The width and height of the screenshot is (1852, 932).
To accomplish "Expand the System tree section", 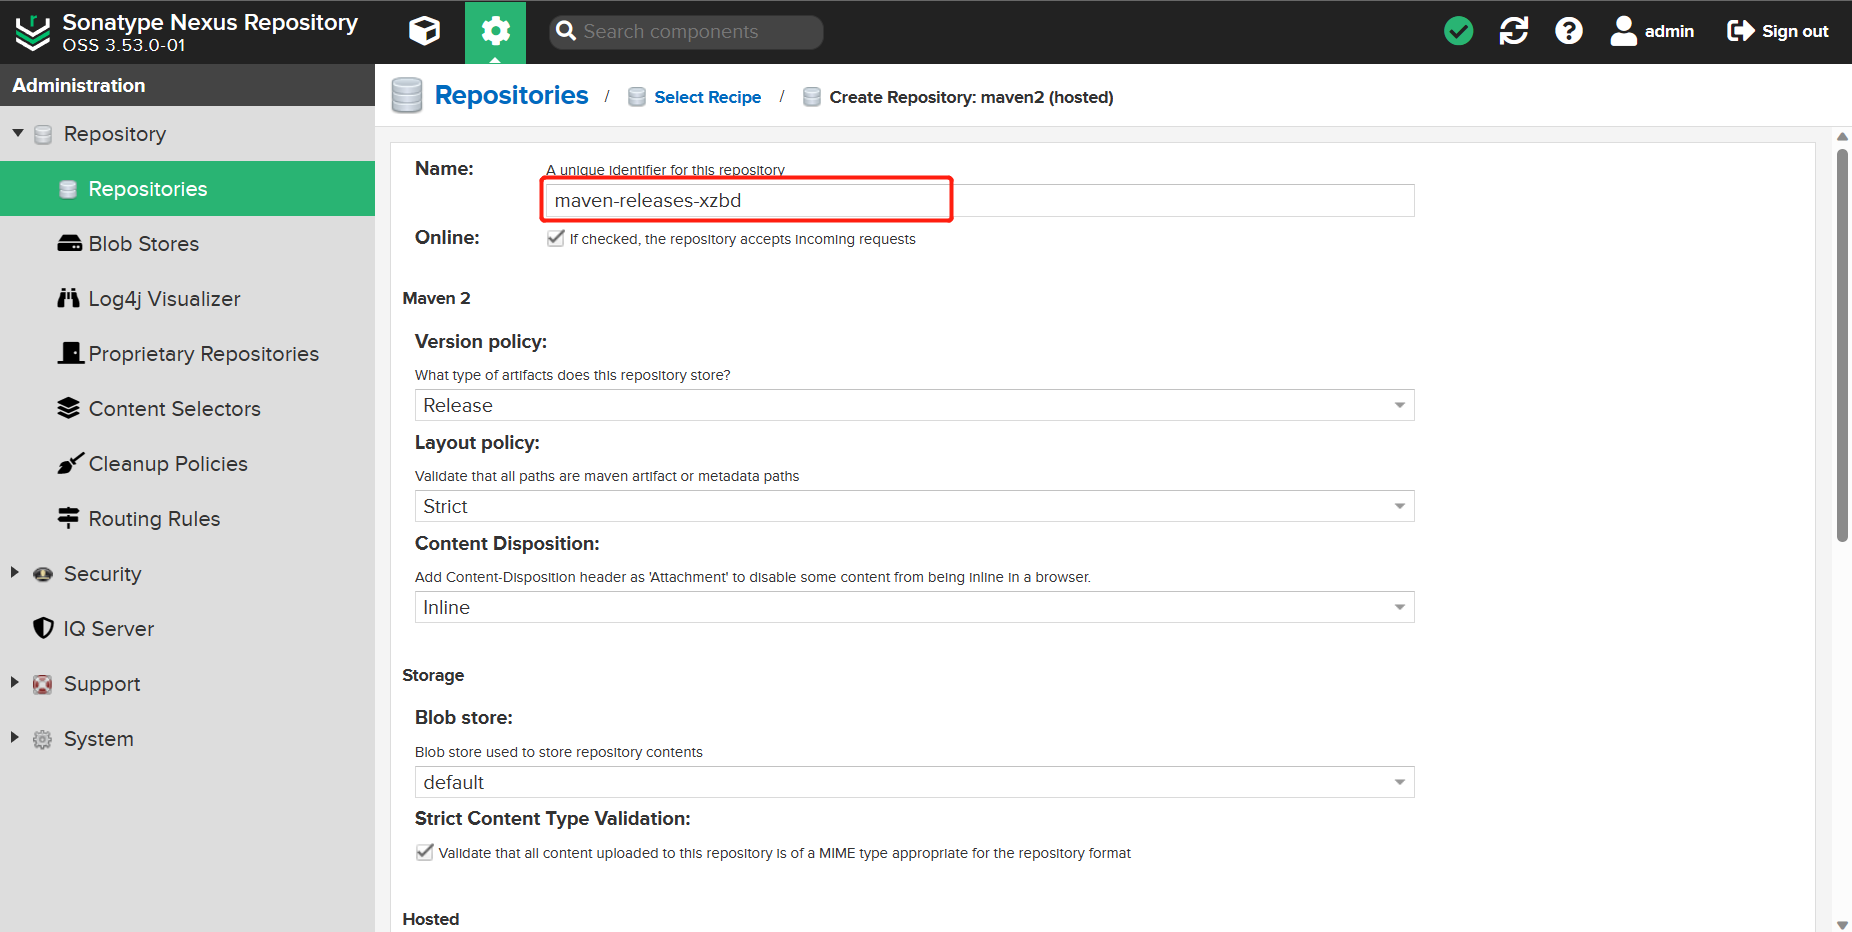I will (x=15, y=737).
